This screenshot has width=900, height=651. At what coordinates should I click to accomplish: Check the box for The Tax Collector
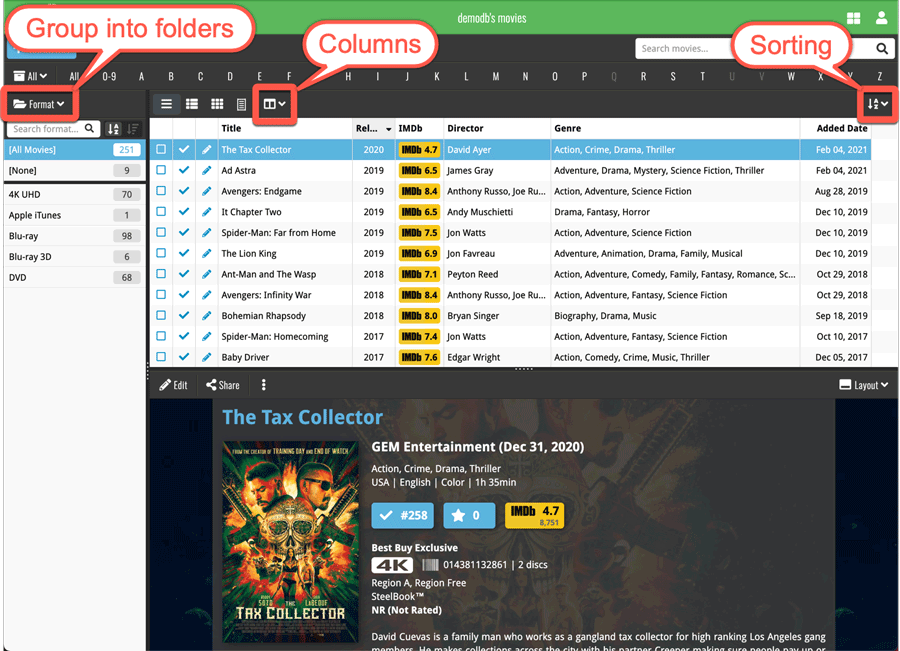161,149
